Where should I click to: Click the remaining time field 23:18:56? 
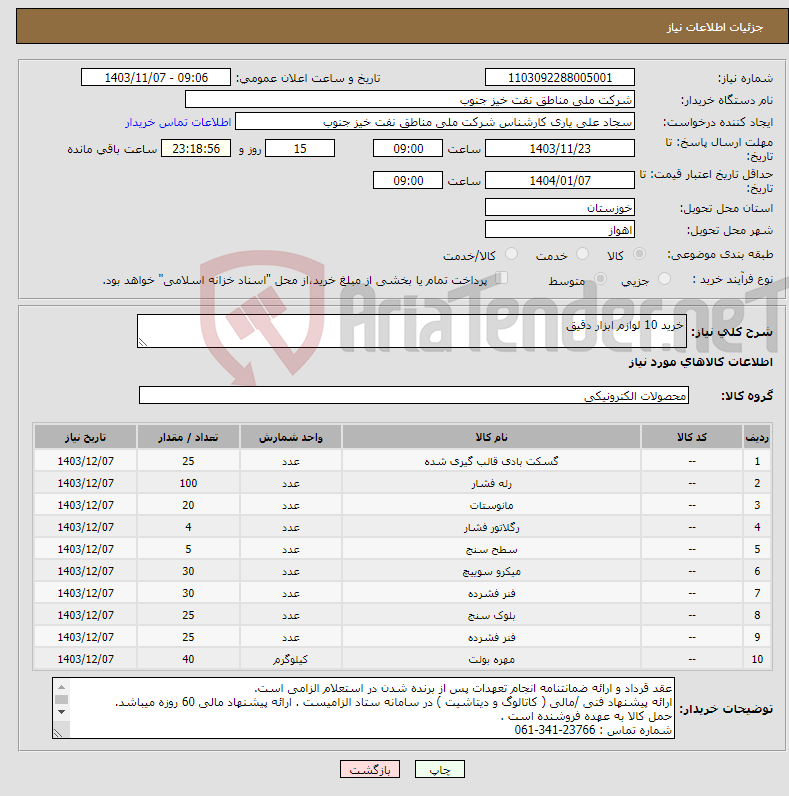coord(196,148)
